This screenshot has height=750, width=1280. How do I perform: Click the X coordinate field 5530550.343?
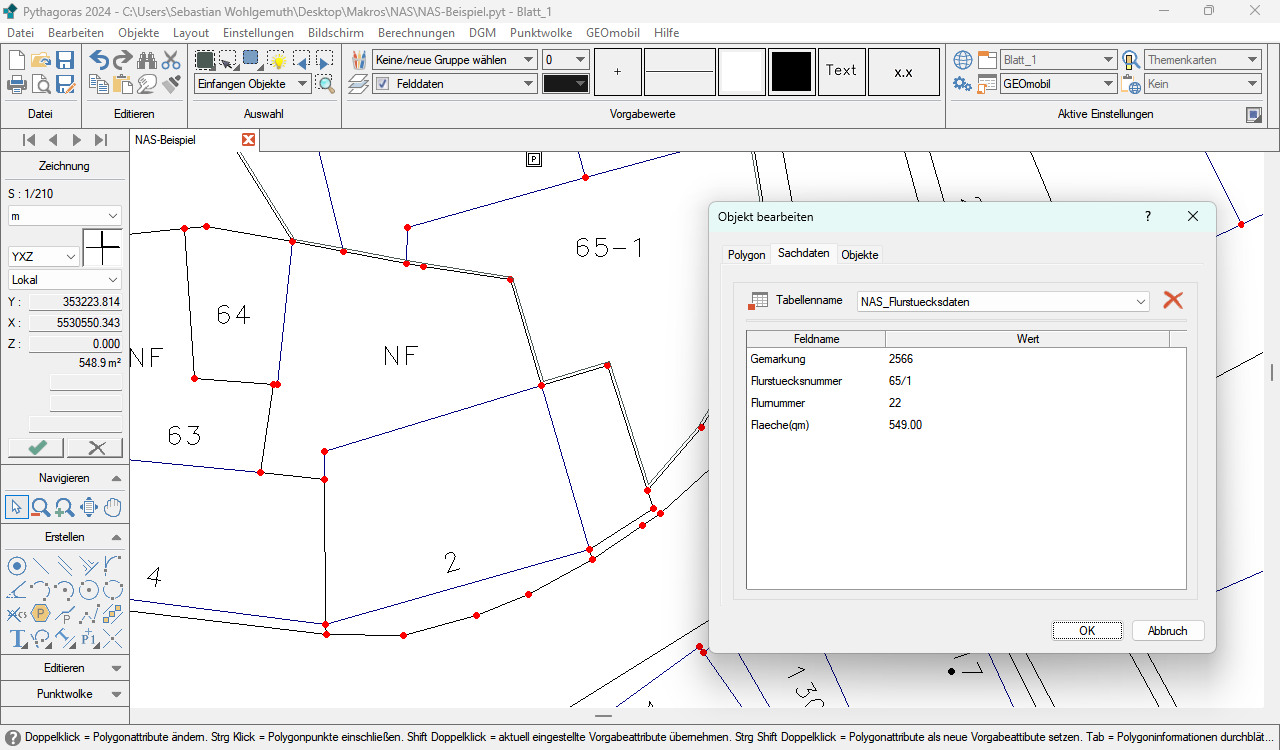pos(75,323)
